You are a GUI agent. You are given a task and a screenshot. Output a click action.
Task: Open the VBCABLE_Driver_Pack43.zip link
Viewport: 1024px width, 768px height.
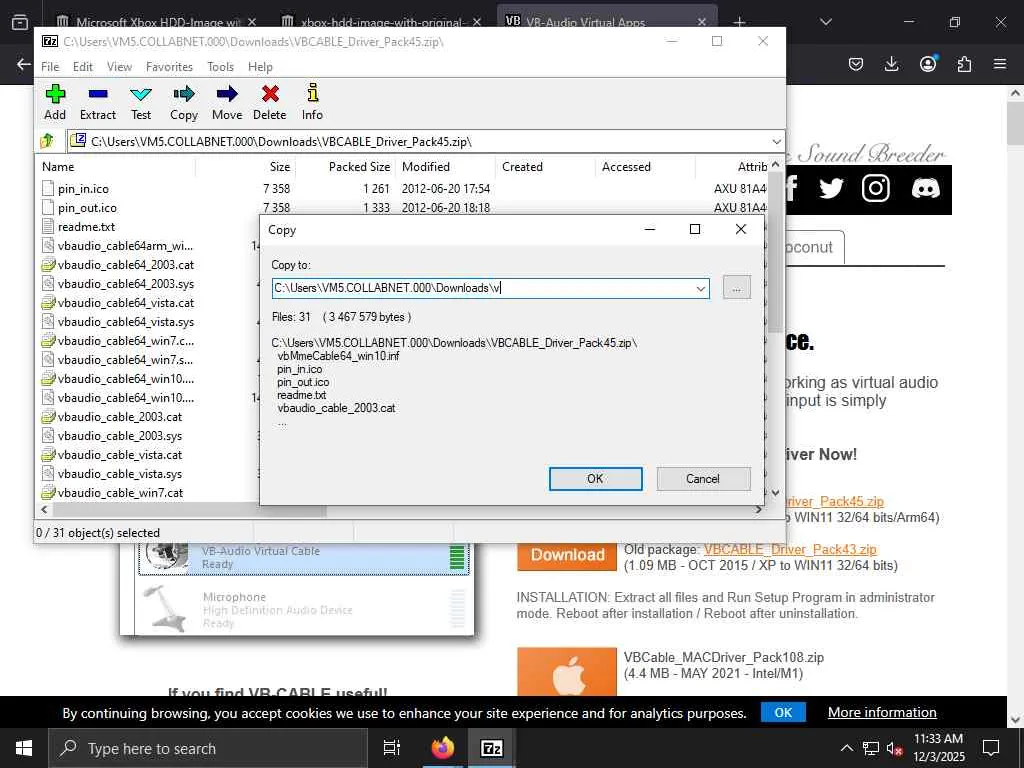click(790, 549)
